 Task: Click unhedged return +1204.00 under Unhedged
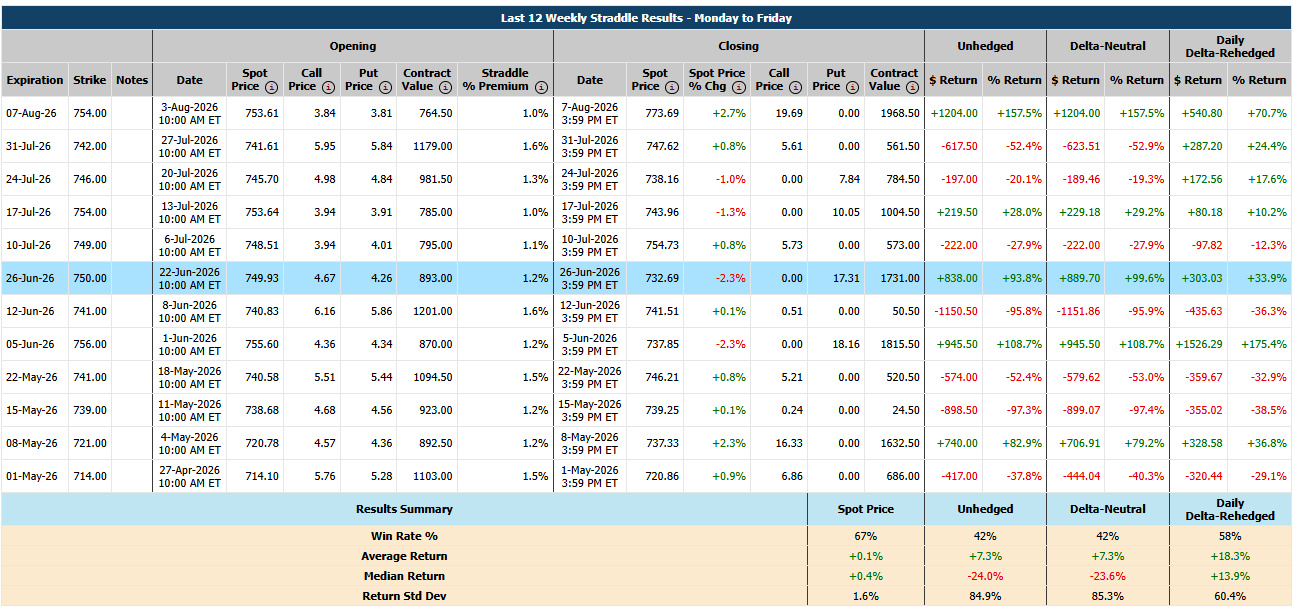point(954,113)
